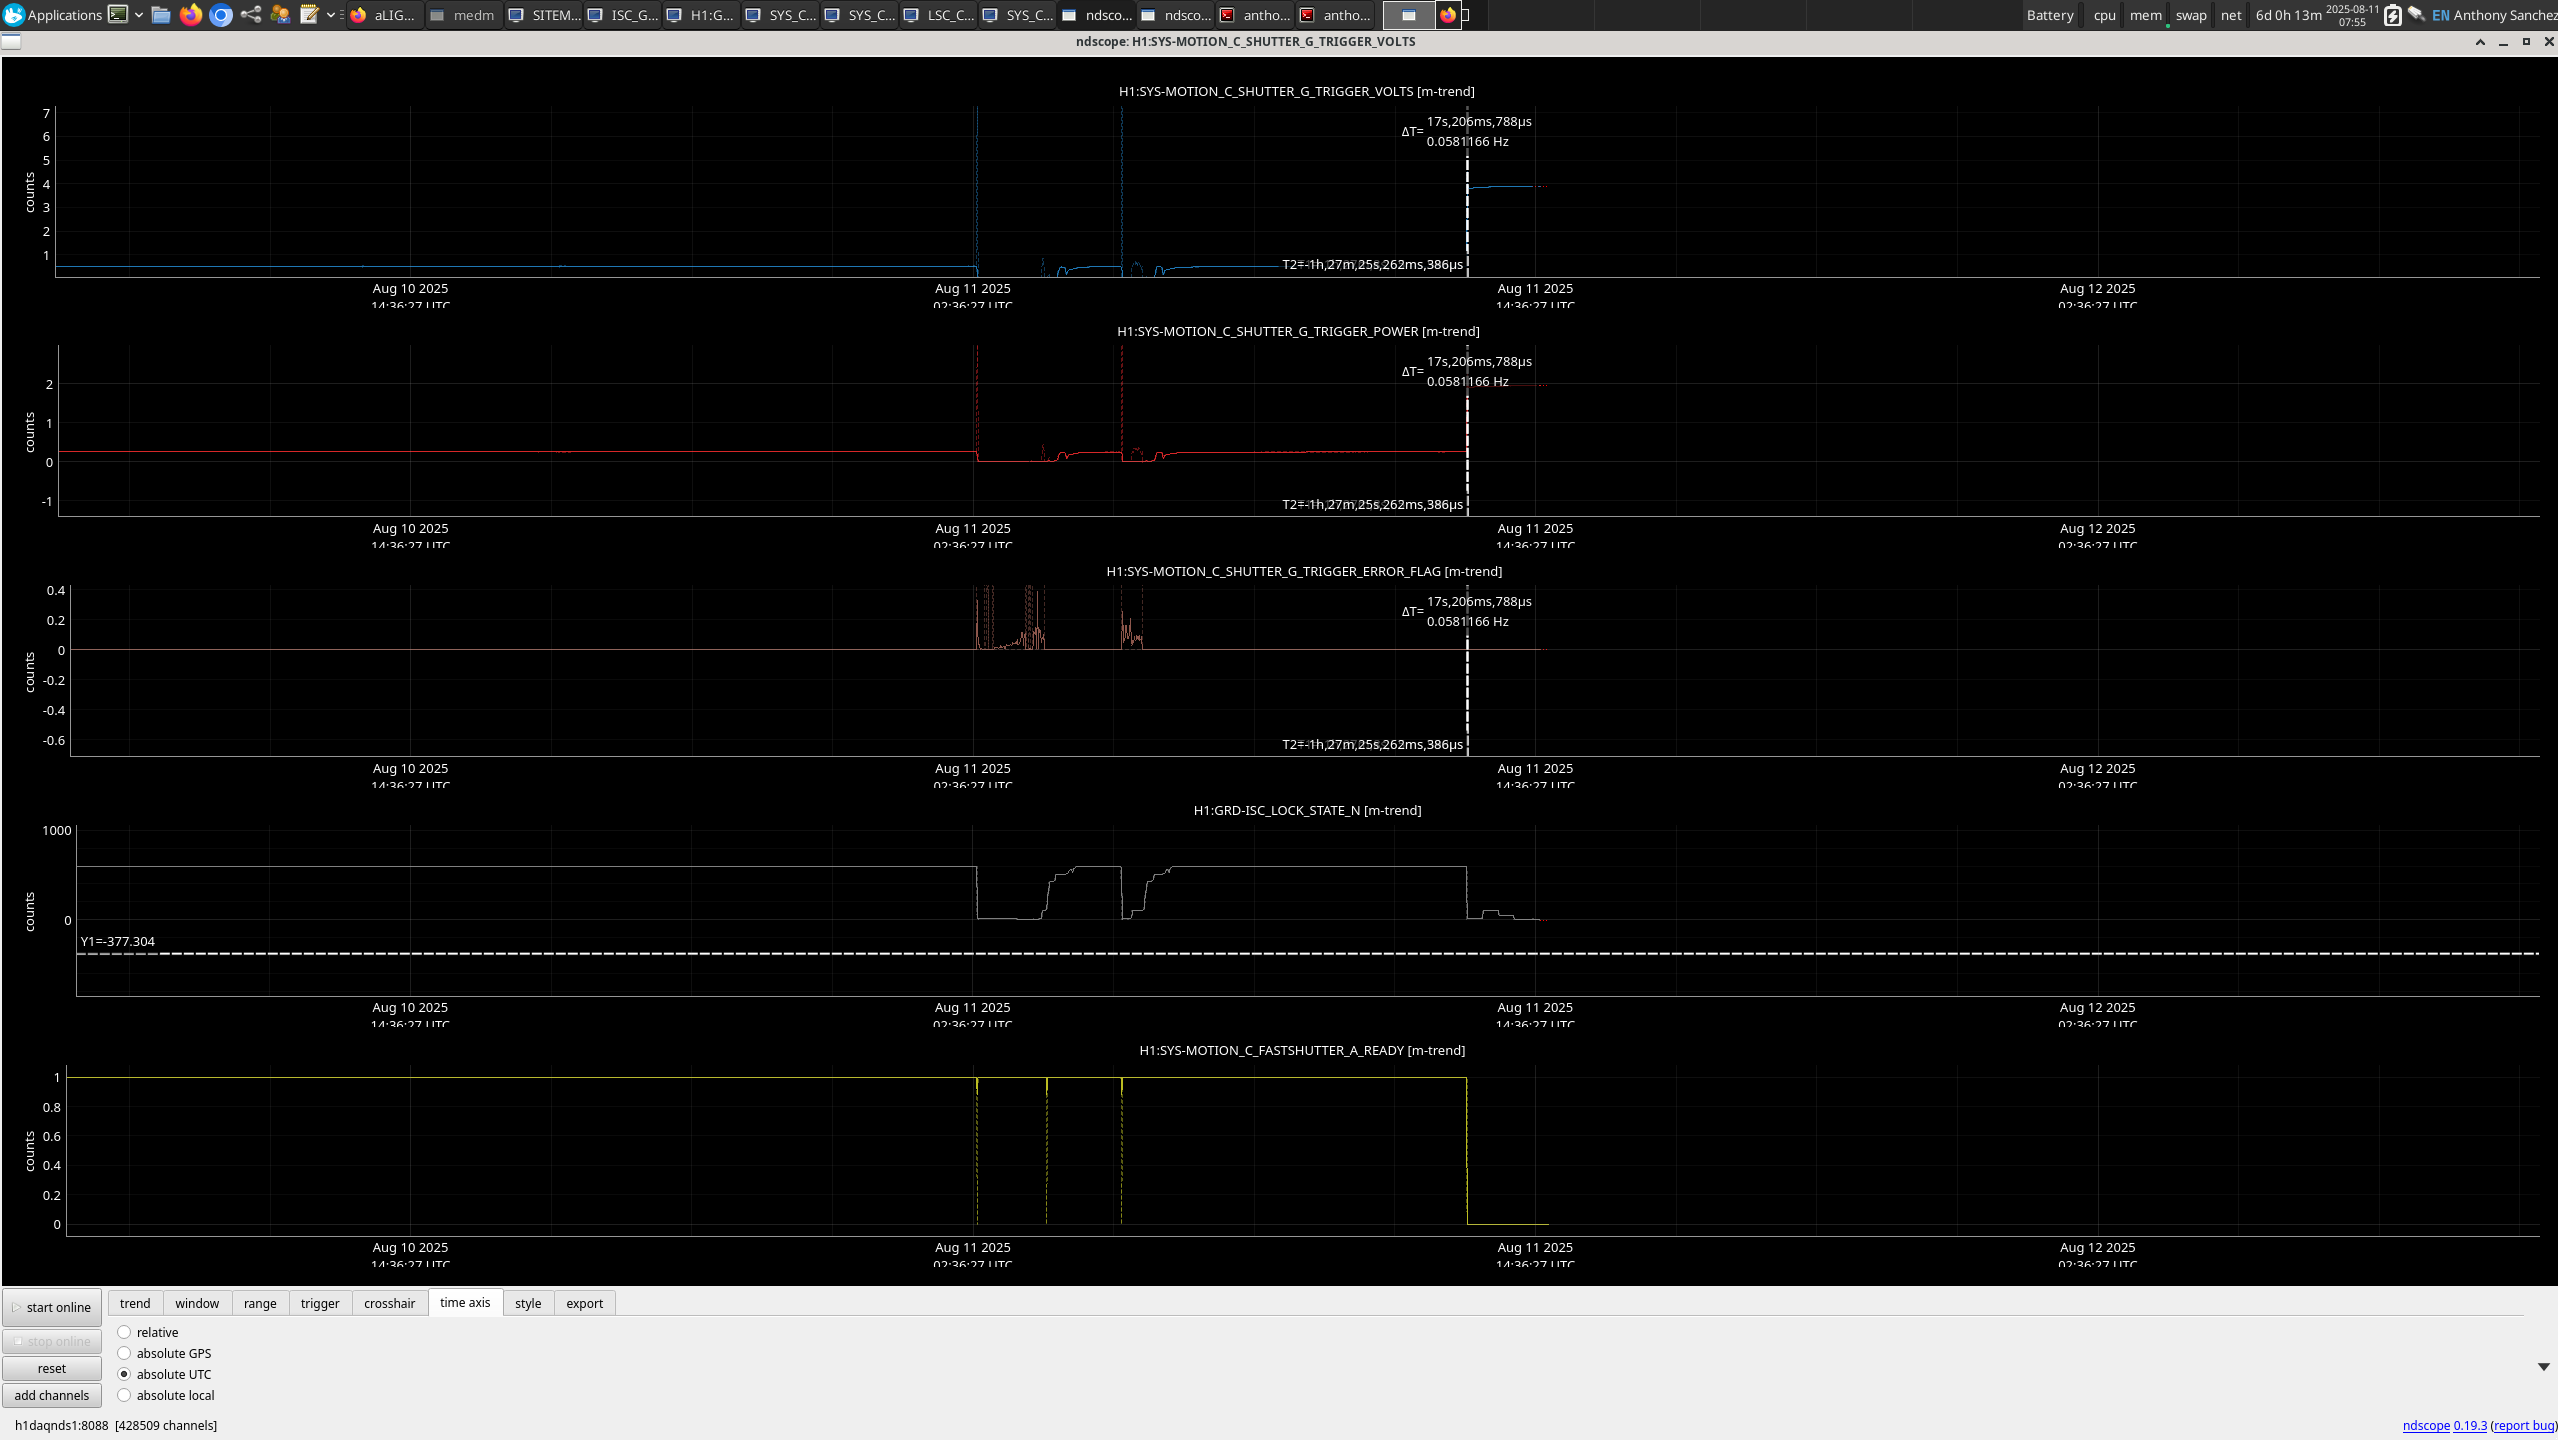Image resolution: width=2558 pixels, height=1440 pixels.
Task: Click the network share launcher icon
Action: coord(251,15)
